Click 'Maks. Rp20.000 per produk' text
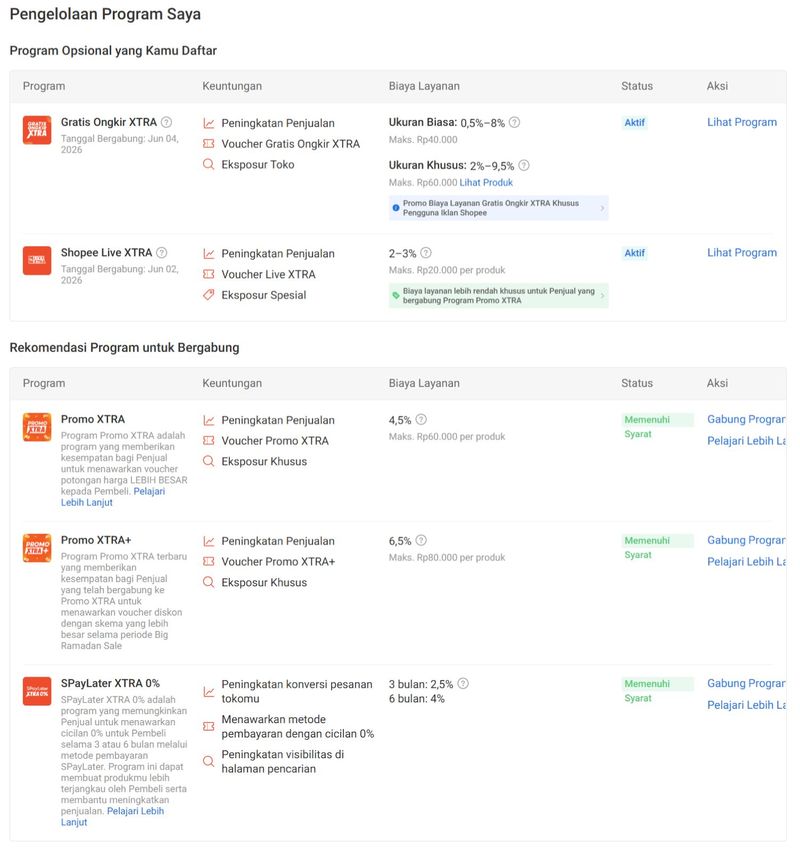This screenshot has height=852, width=800. (x=447, y=270)
